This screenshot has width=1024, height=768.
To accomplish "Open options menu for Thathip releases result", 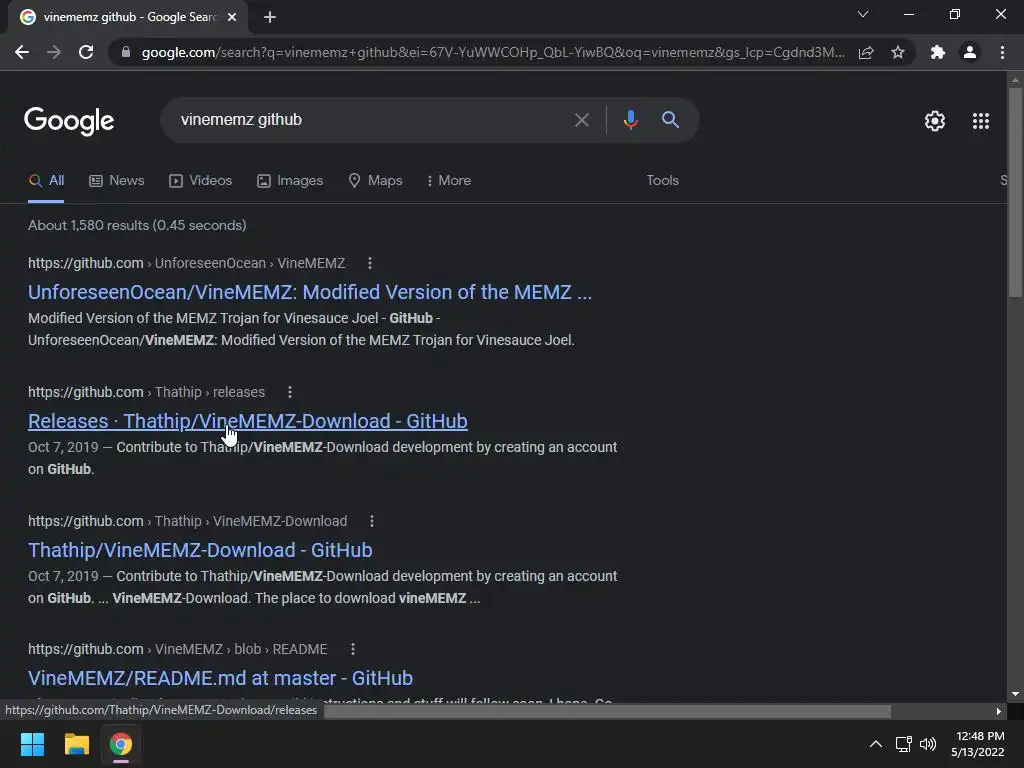I will click(x=290, y=392).
